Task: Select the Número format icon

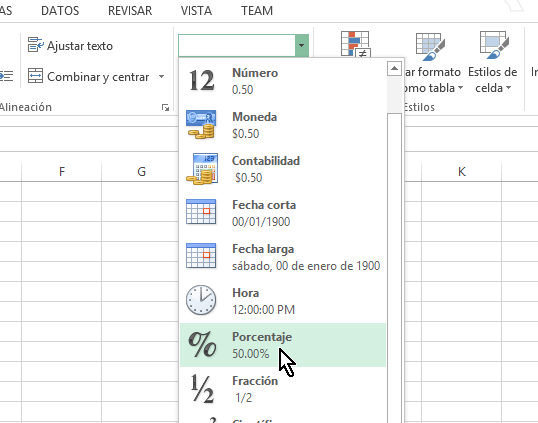Action: 202,81
